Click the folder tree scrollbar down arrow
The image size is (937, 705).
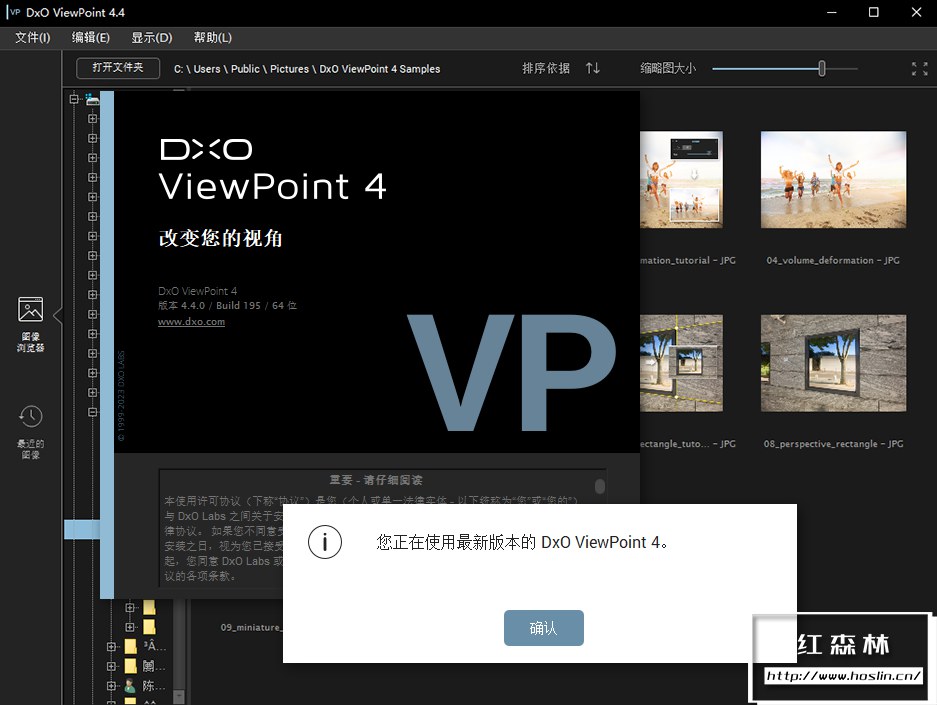point(179,697)
